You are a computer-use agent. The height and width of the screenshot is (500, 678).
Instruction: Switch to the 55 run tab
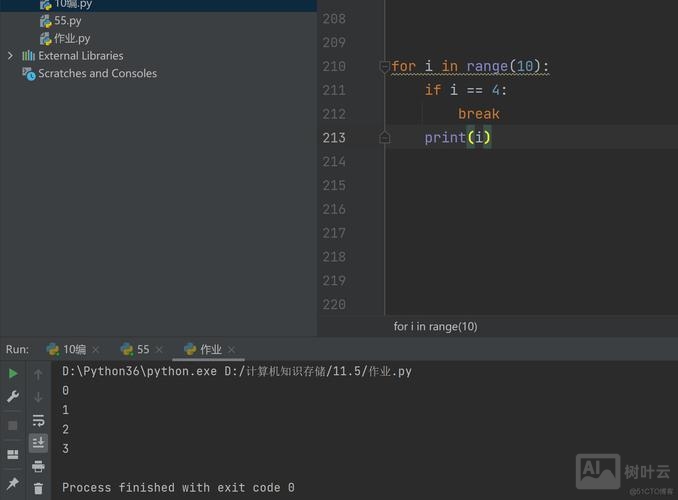[142, 349]
